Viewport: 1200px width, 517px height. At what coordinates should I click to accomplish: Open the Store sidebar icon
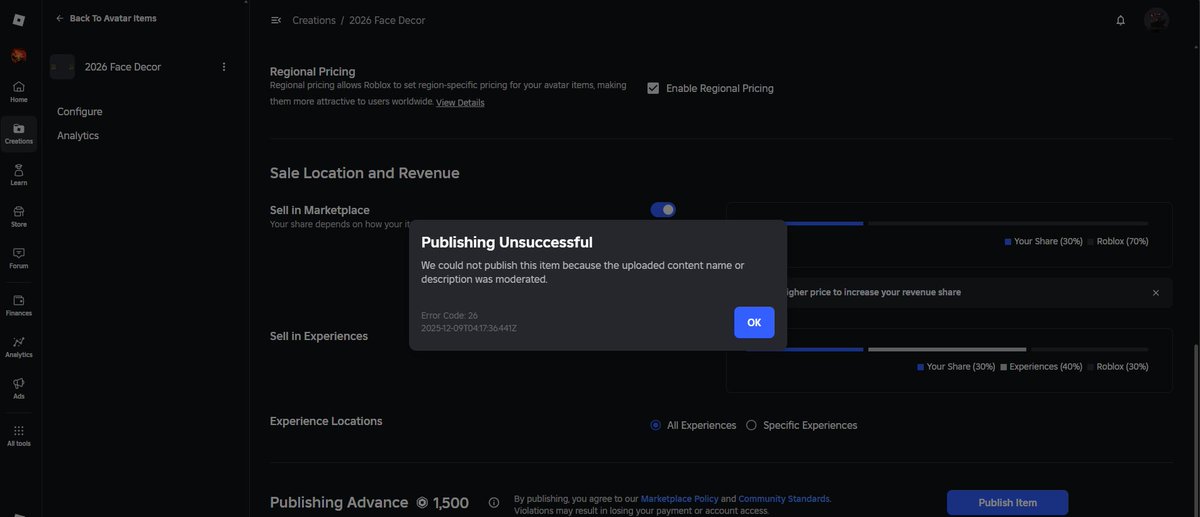[x=19, y=217]
